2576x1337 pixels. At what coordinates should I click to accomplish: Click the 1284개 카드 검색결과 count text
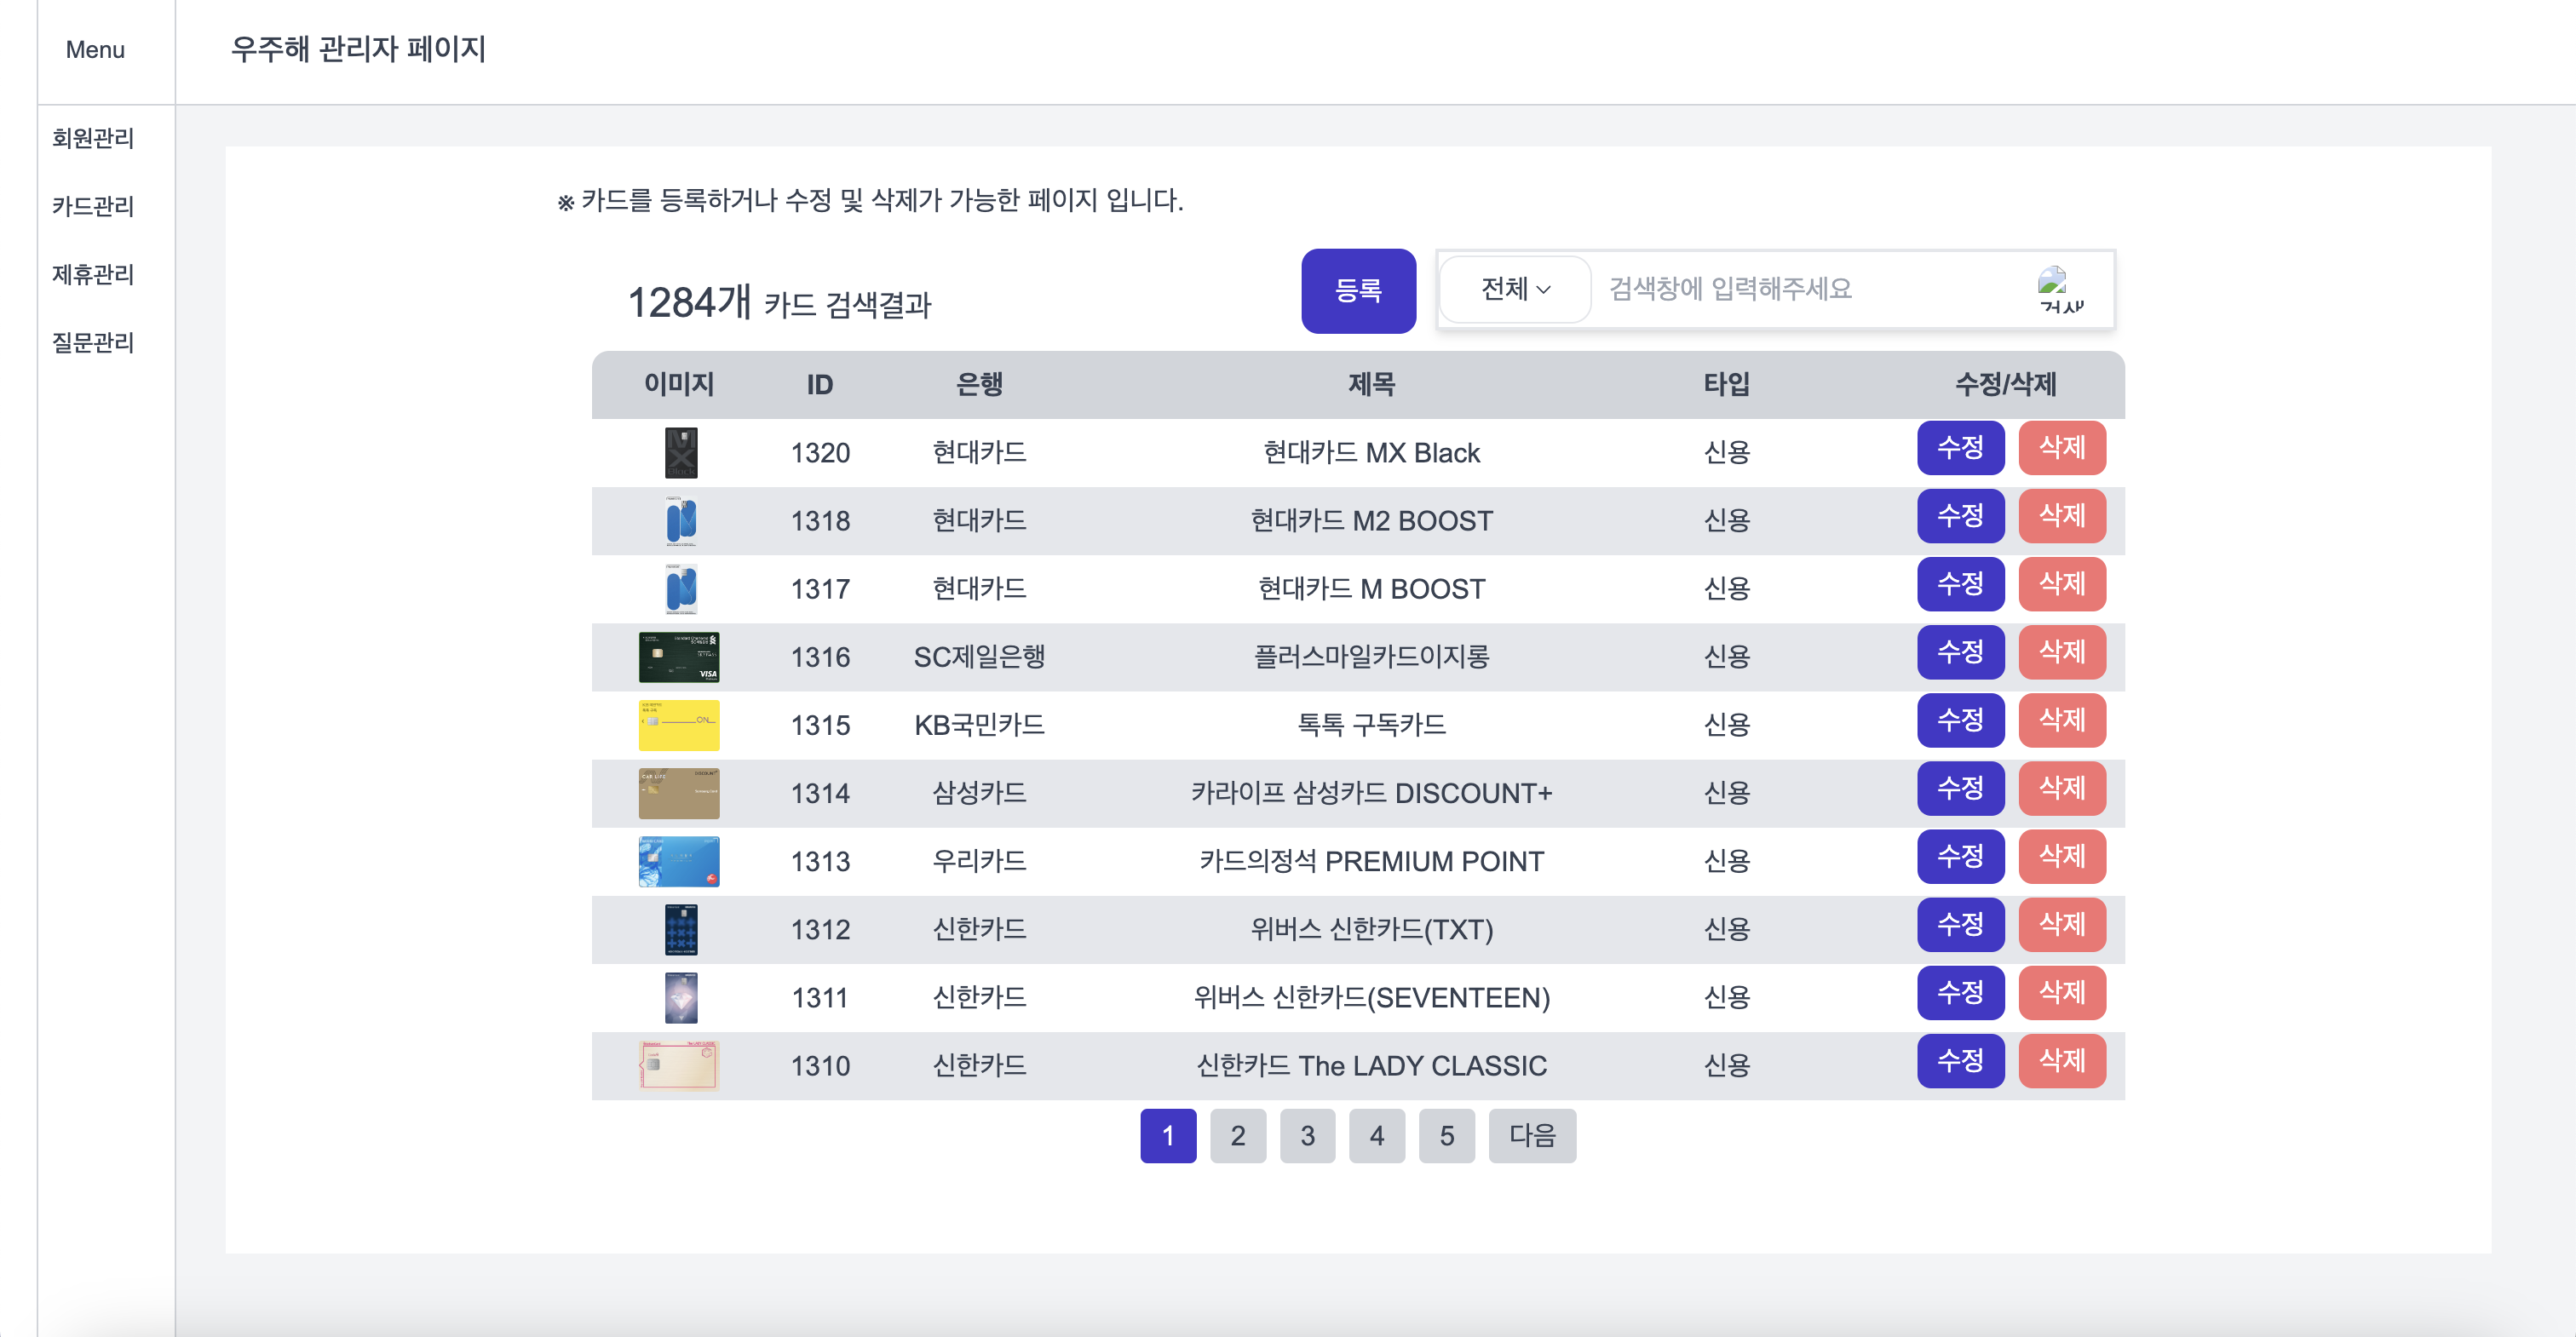coord(779,302)
